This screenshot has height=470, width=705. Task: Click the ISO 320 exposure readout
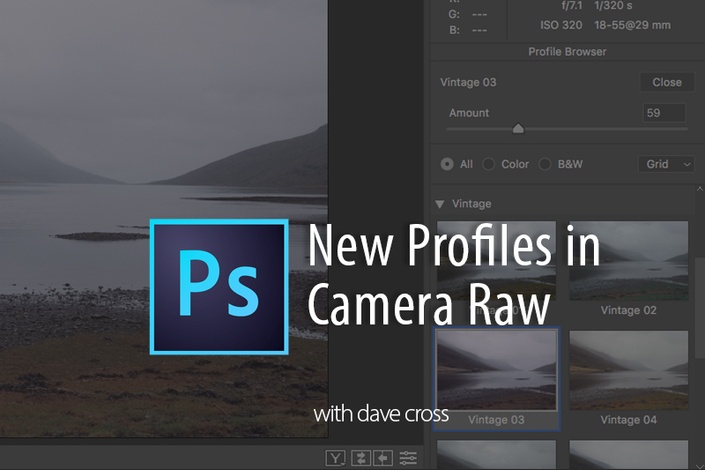click(561, 25)
